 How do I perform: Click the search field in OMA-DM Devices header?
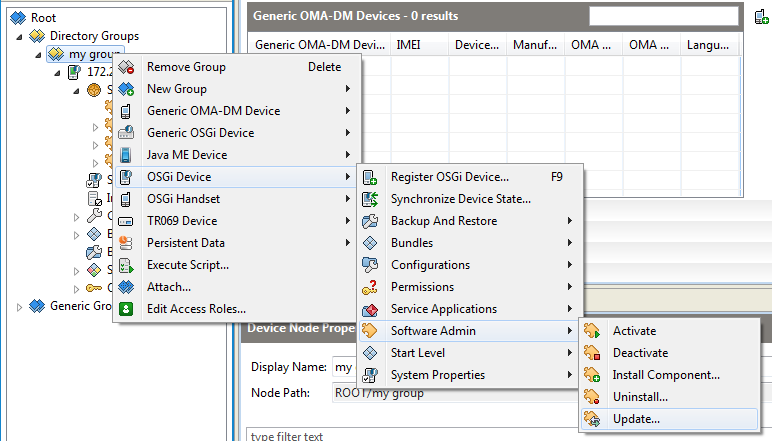coord(664,16)
